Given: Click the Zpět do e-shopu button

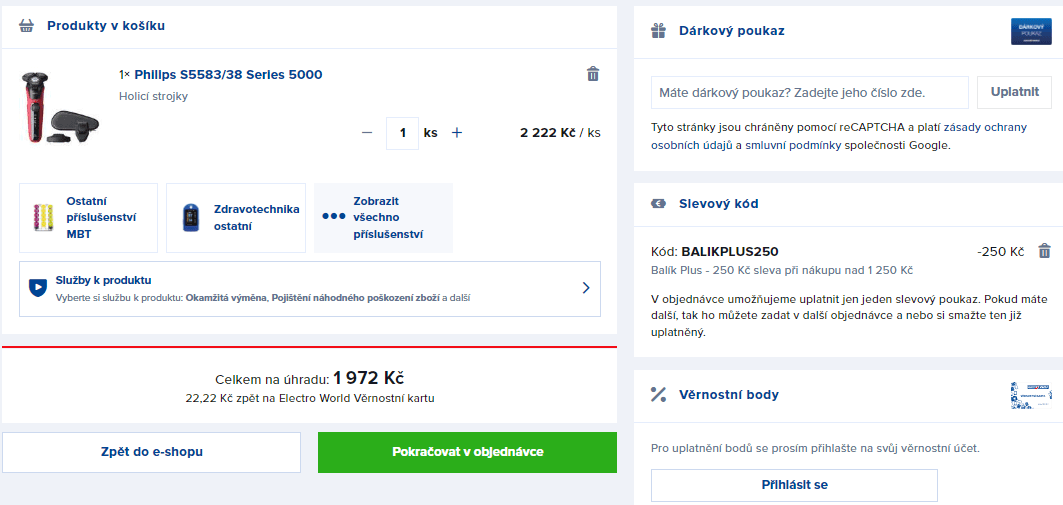Looking at the screenshot, I should coord(152,452).
